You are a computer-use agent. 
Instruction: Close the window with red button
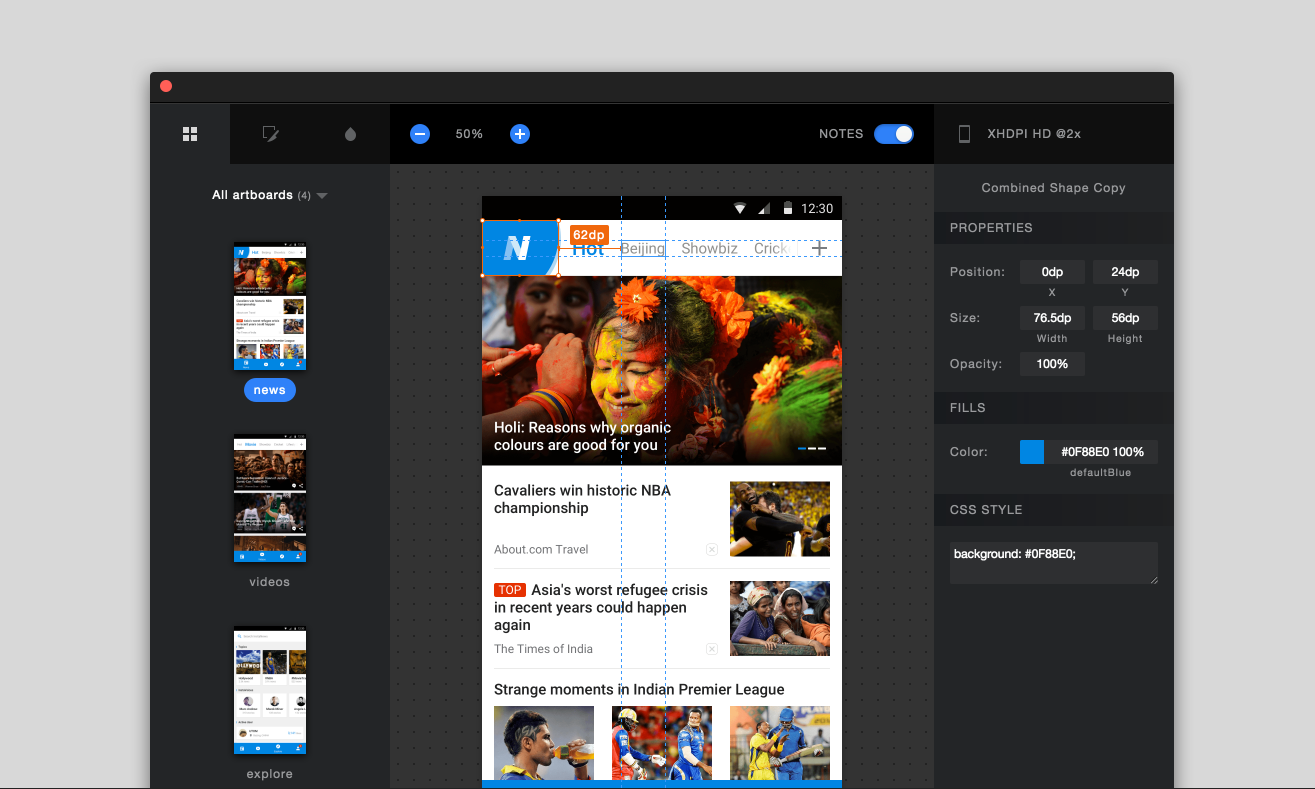coord(166,86)
